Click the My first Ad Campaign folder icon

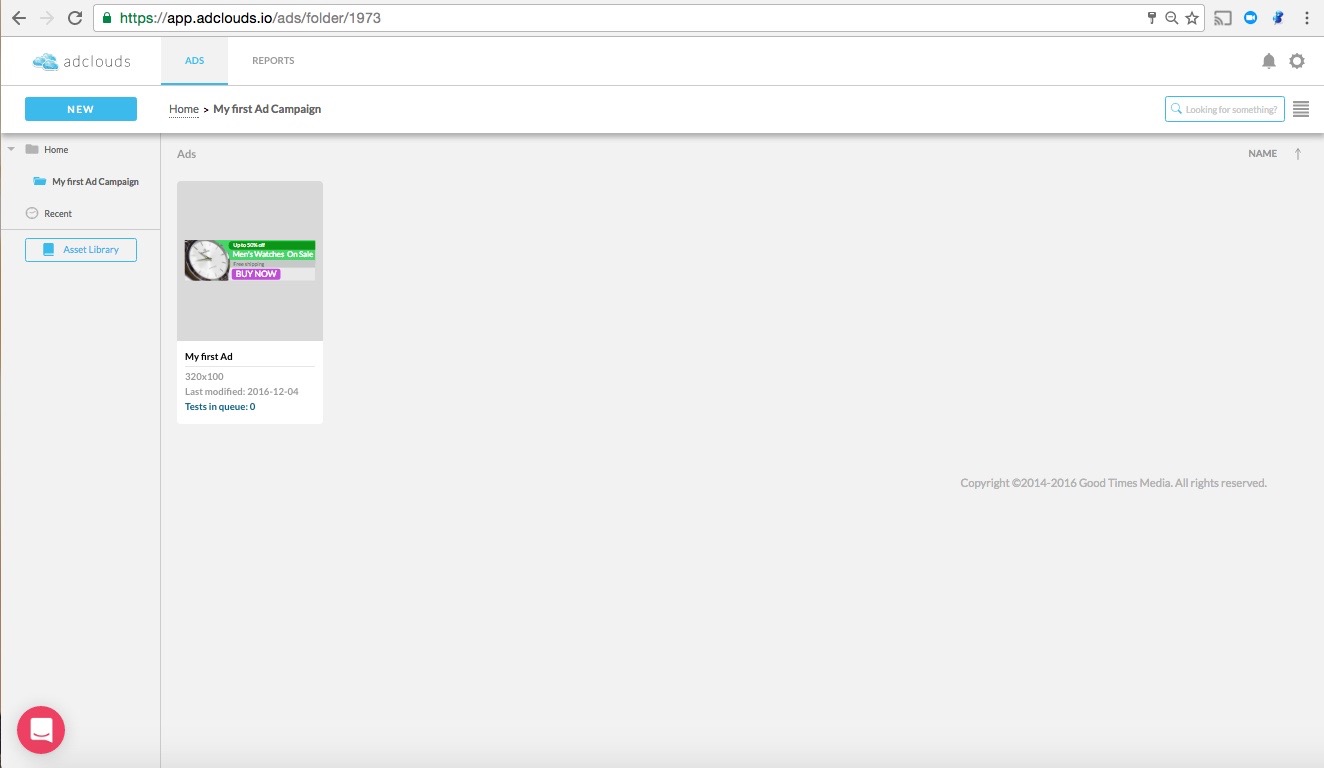[40, 181]
